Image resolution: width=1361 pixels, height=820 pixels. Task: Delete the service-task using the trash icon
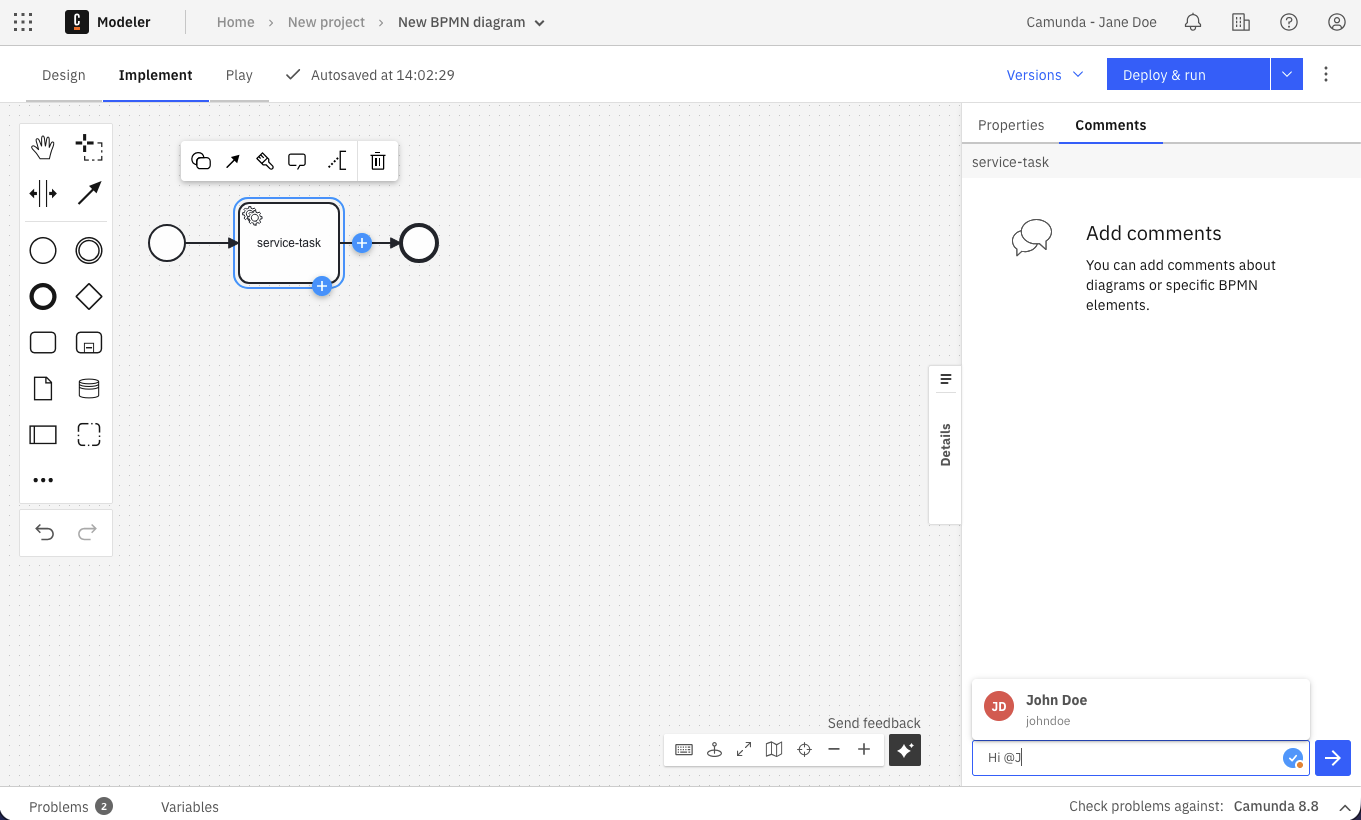point(377,160)
